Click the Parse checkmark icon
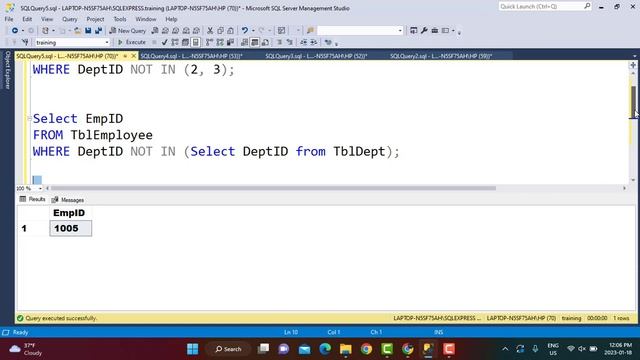 pyautogui.click(x=164, y=42)
